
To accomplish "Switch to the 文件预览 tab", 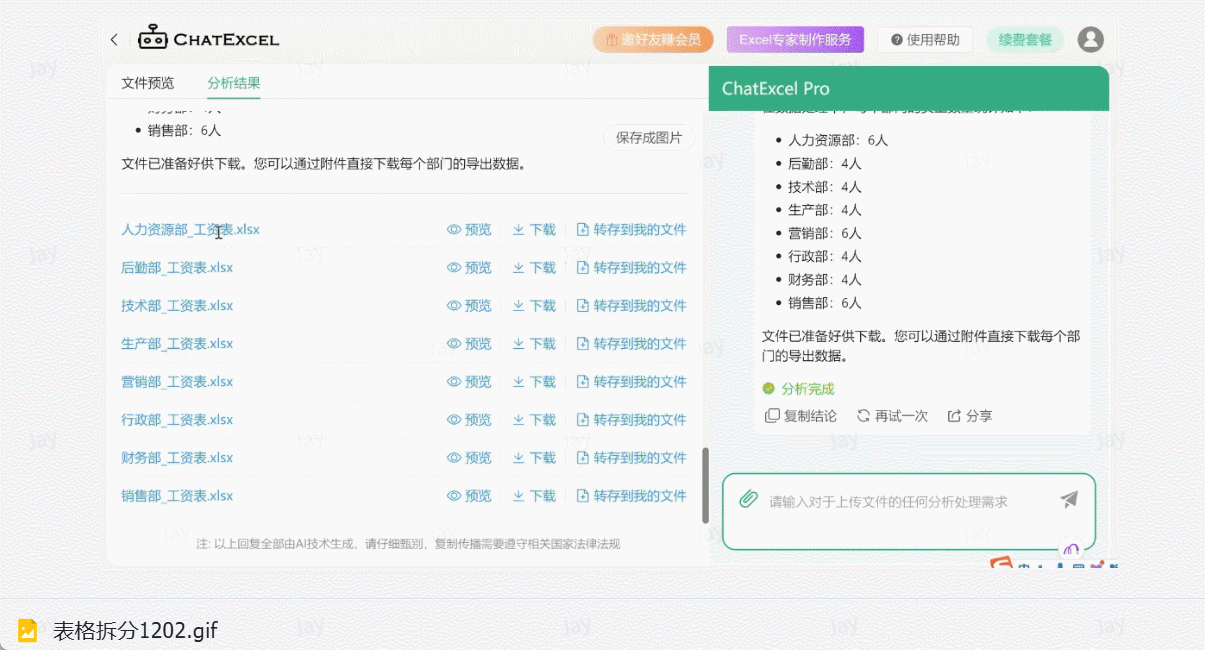I will click(x=147, y=83).
